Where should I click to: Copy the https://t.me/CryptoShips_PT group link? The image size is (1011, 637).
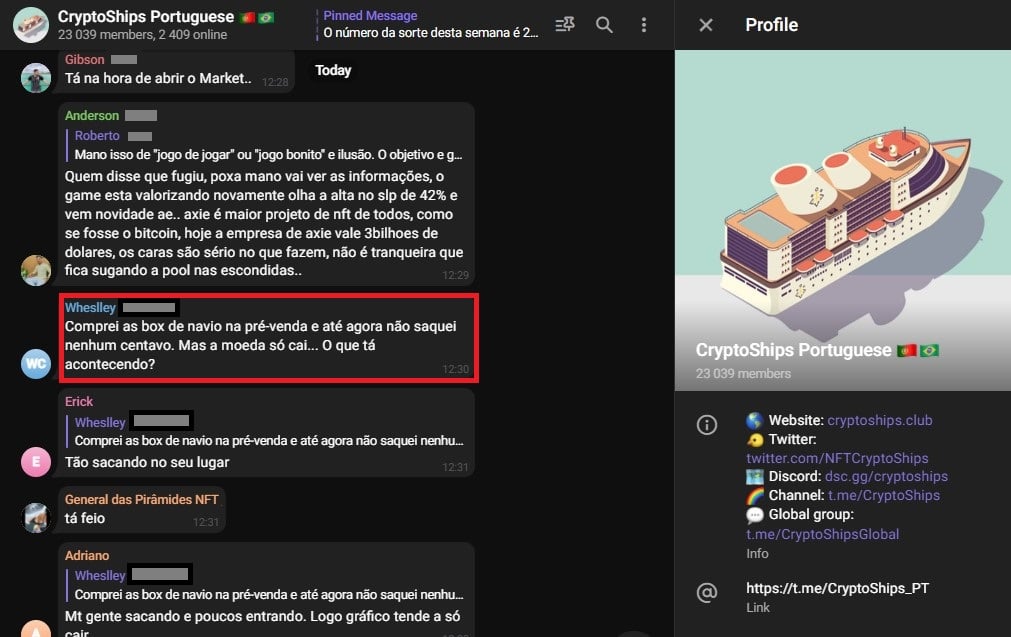(x=837, y=588)
